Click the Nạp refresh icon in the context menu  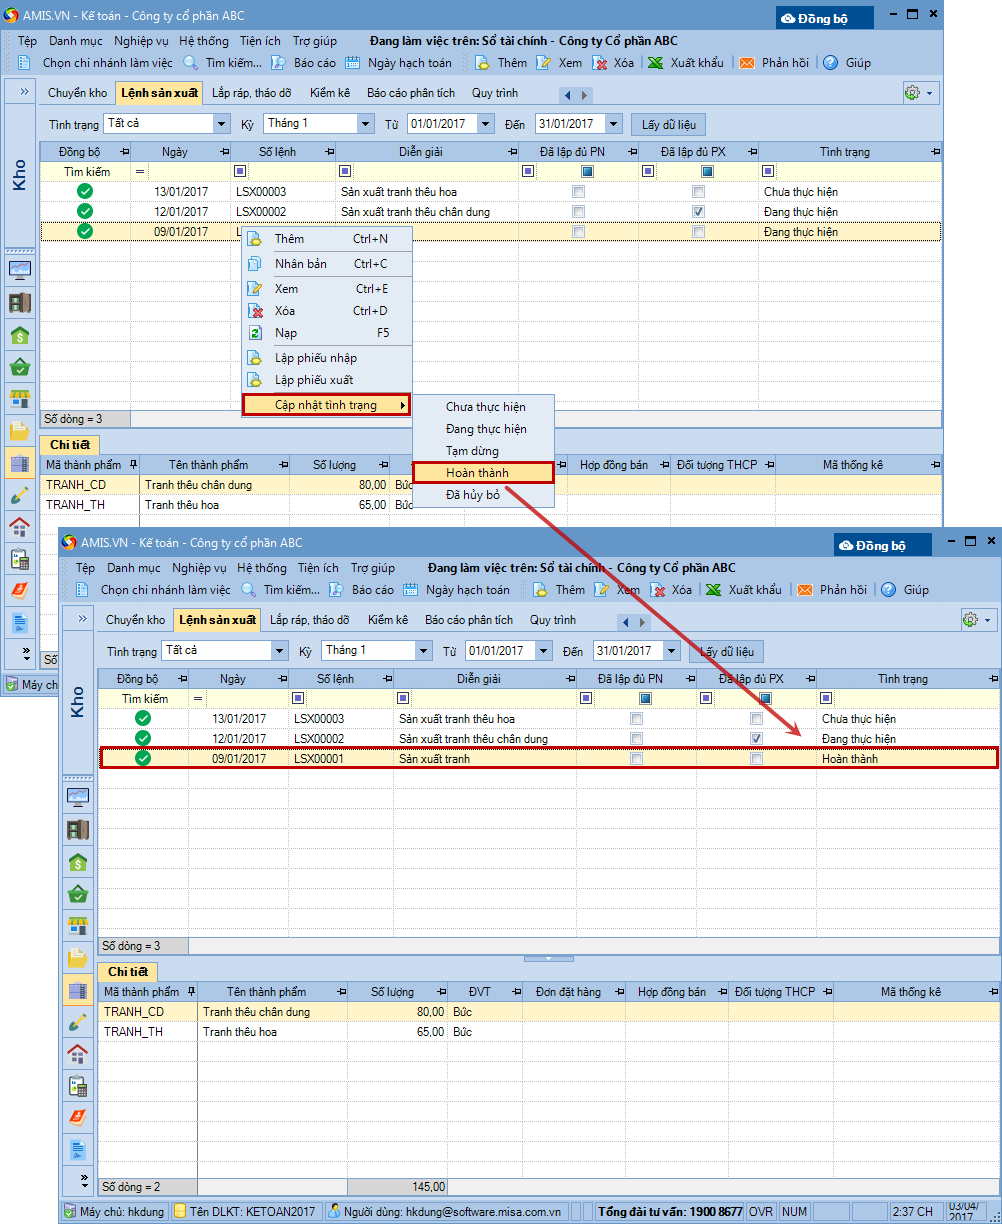point(255,333)
